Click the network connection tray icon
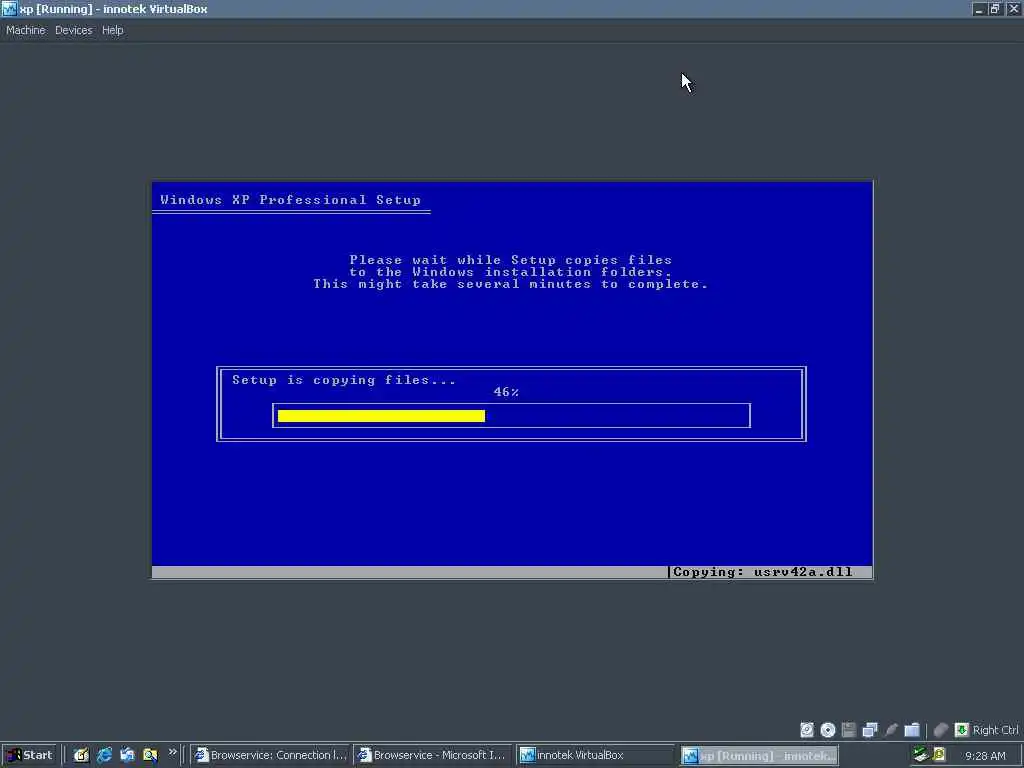The image size is (1024, 768). click(920, 755)
